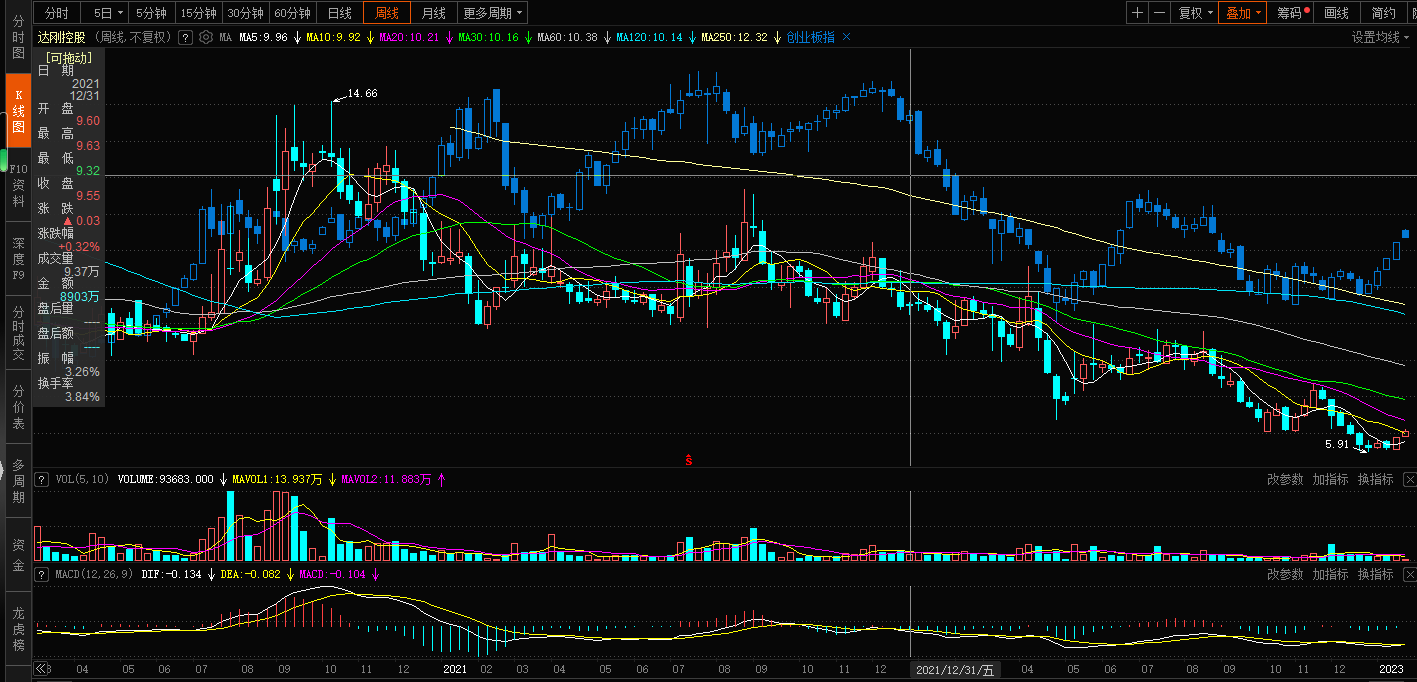
Task: Toggle the 筹码 chip distribution panel
Action: (1291, 13)
